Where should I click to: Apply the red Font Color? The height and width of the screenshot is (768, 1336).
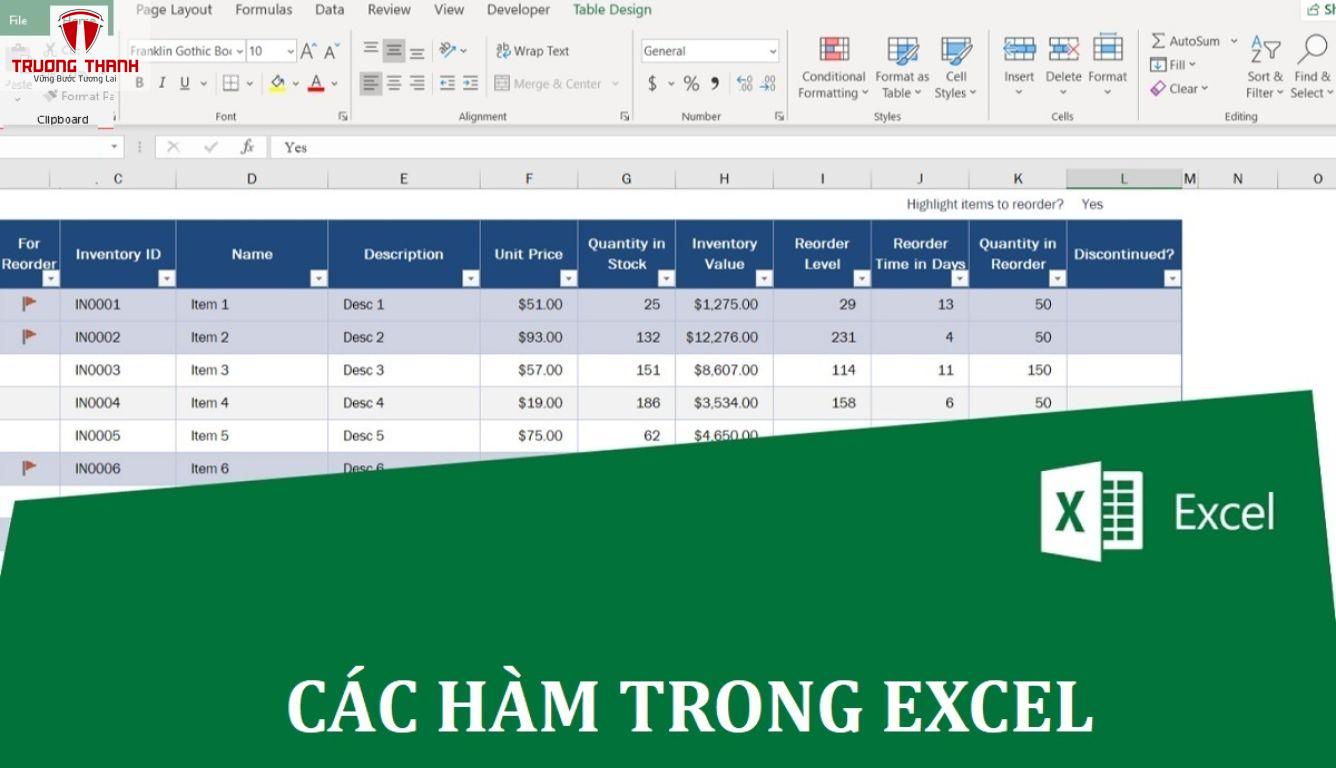(316, 84)
